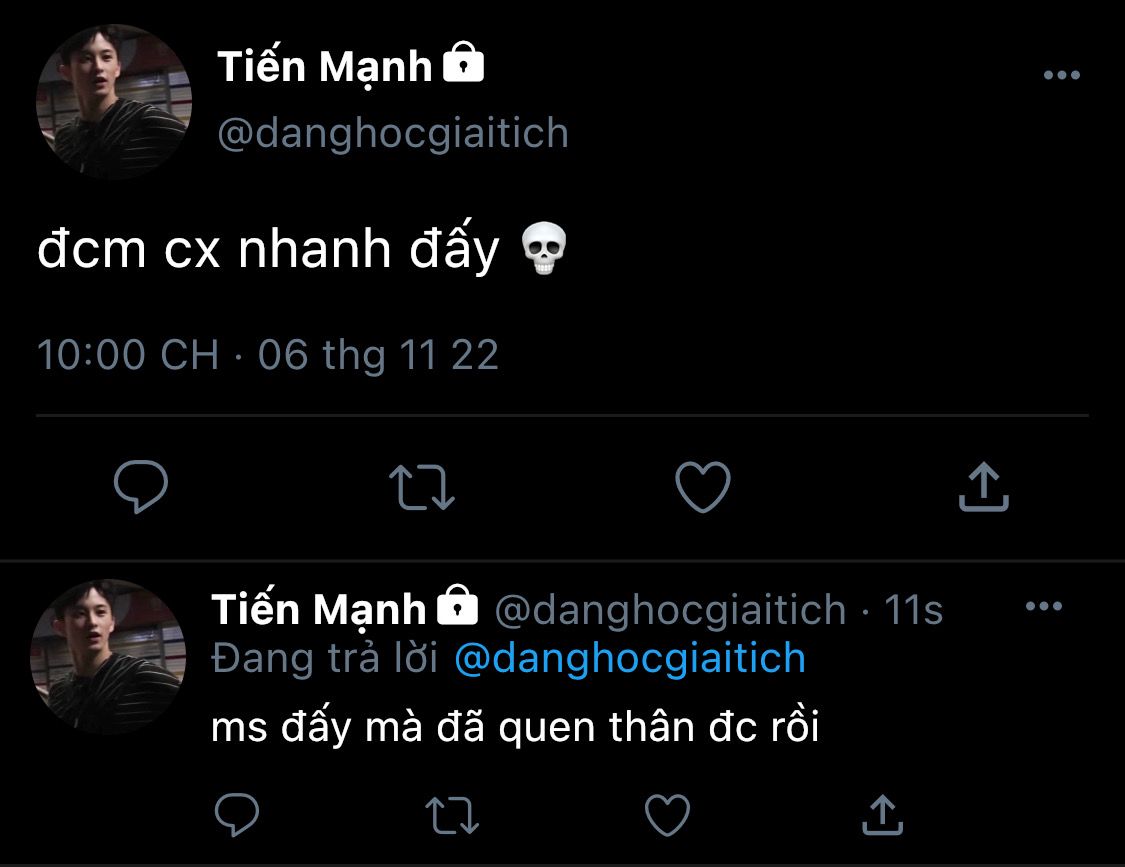Open more options on the 11s reply
This screenshot has width=1125, height=867.
1044,606
